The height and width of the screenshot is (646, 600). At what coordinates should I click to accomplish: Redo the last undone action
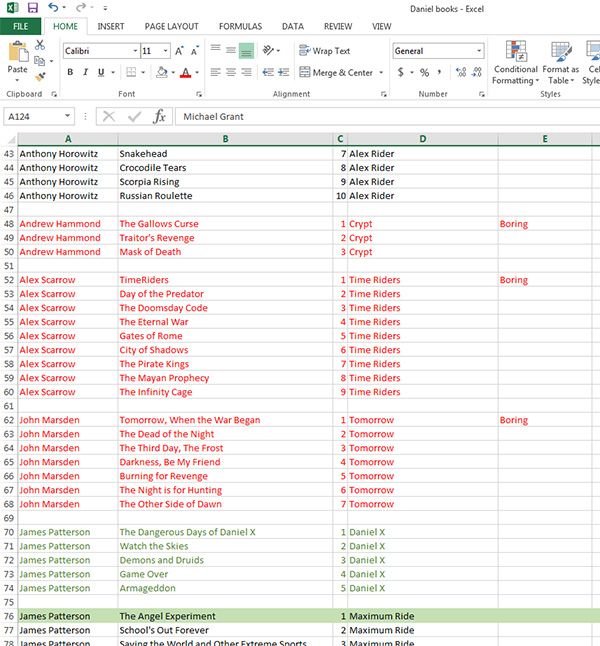pyautogui.click(x=81, y=7)
